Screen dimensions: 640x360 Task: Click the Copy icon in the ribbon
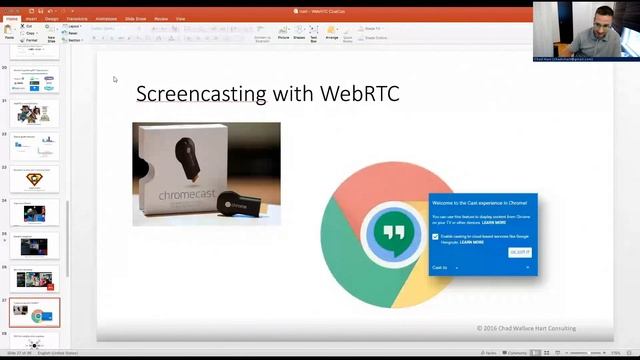point(23,33)
